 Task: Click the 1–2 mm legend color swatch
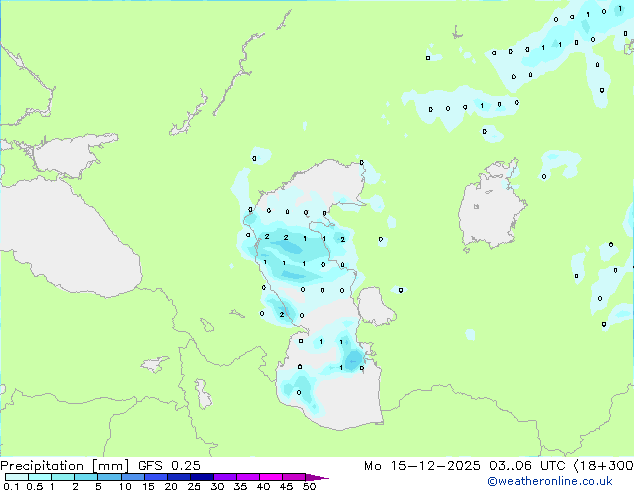[63, 477]
